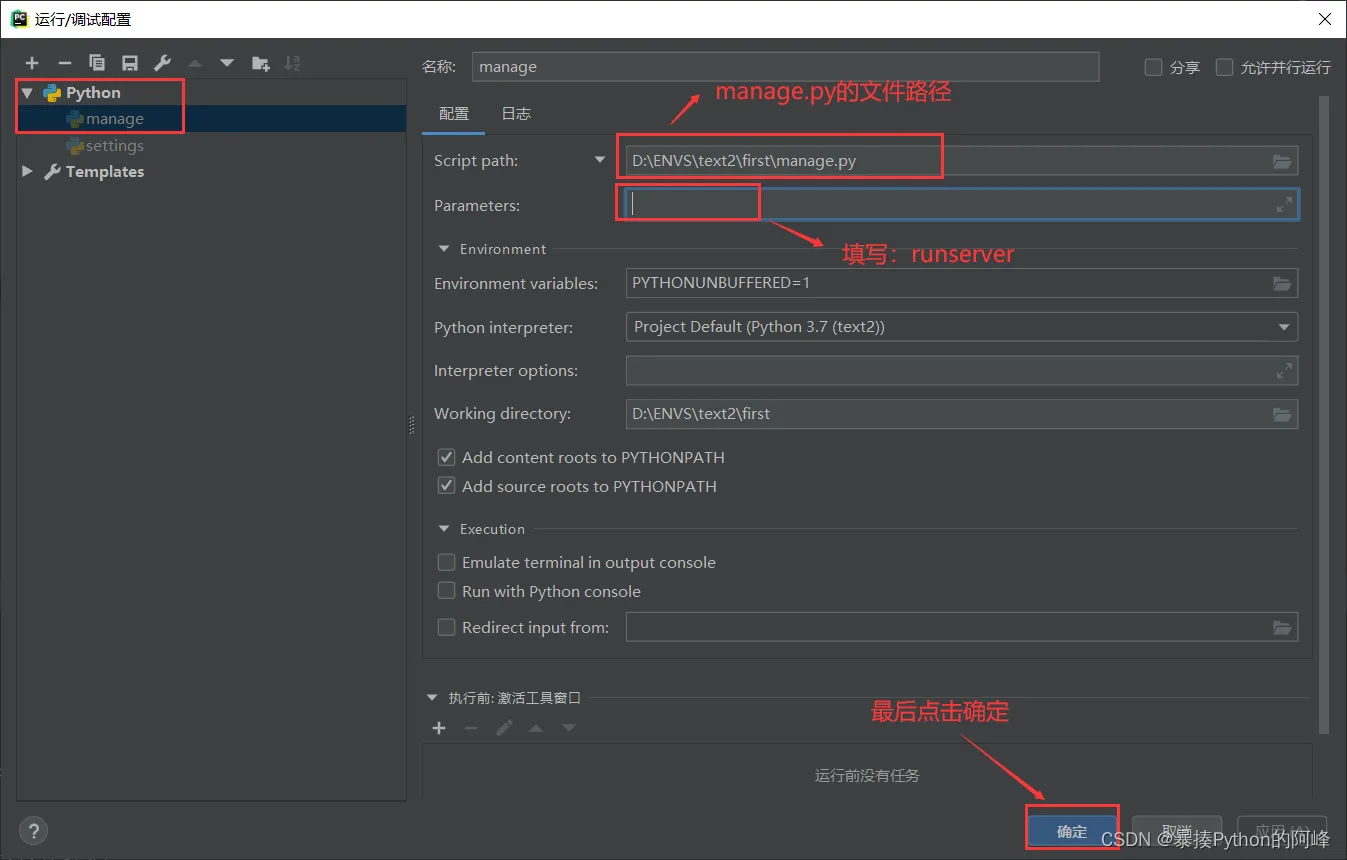Save the configuration with the disk icon
This screenshot has height=860, width=1347.
click(130, 63)
